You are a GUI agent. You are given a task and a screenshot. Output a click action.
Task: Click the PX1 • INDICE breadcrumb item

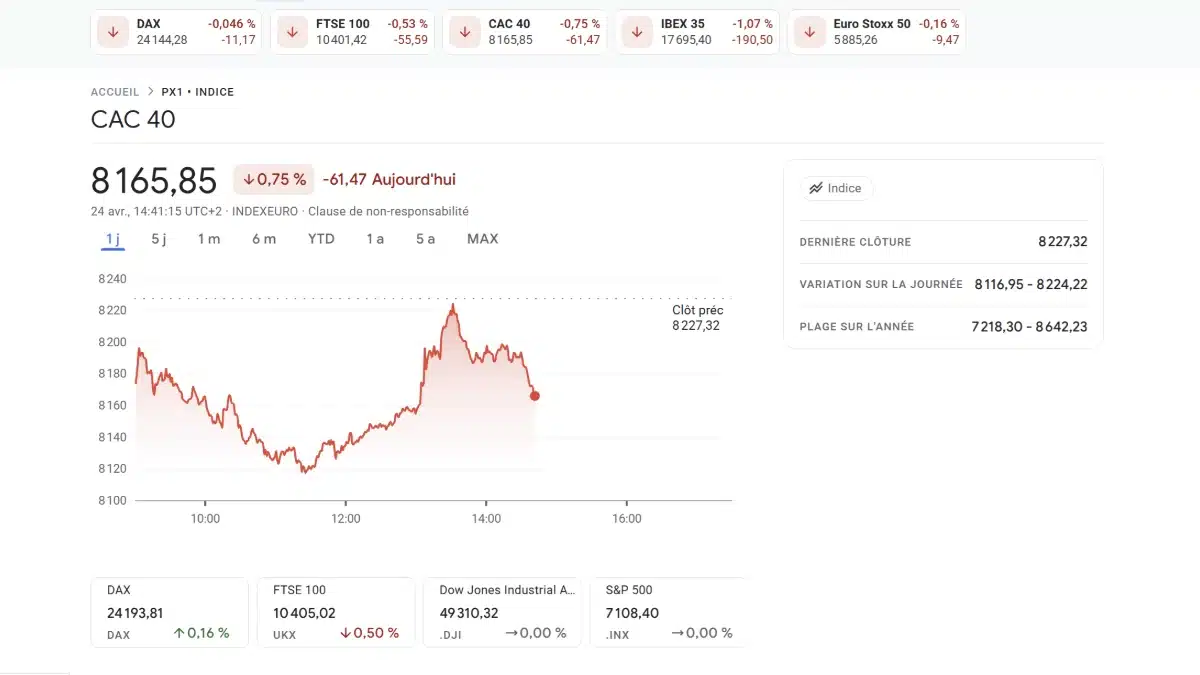[x=196, y=91]
